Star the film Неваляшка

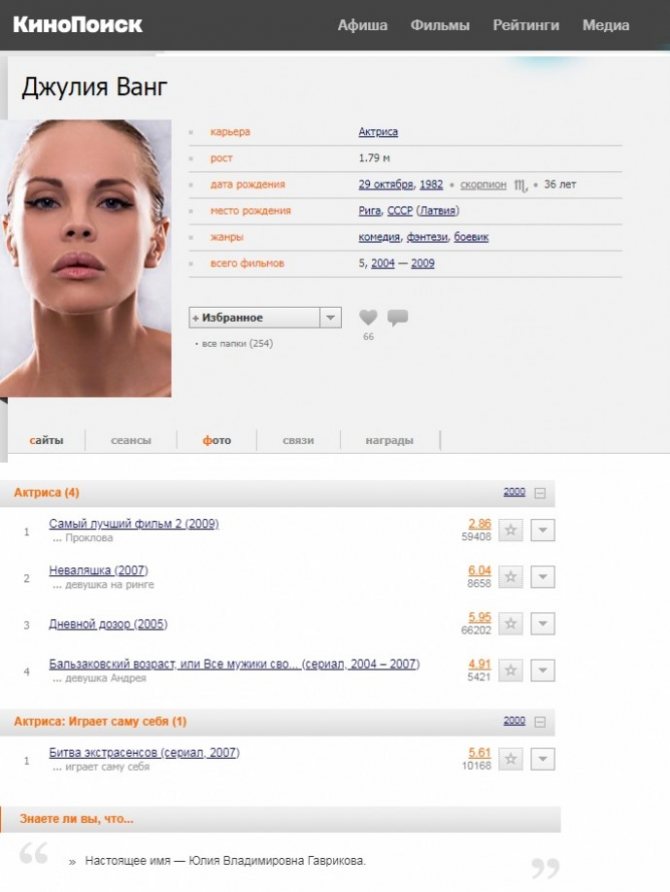[511, 577]
